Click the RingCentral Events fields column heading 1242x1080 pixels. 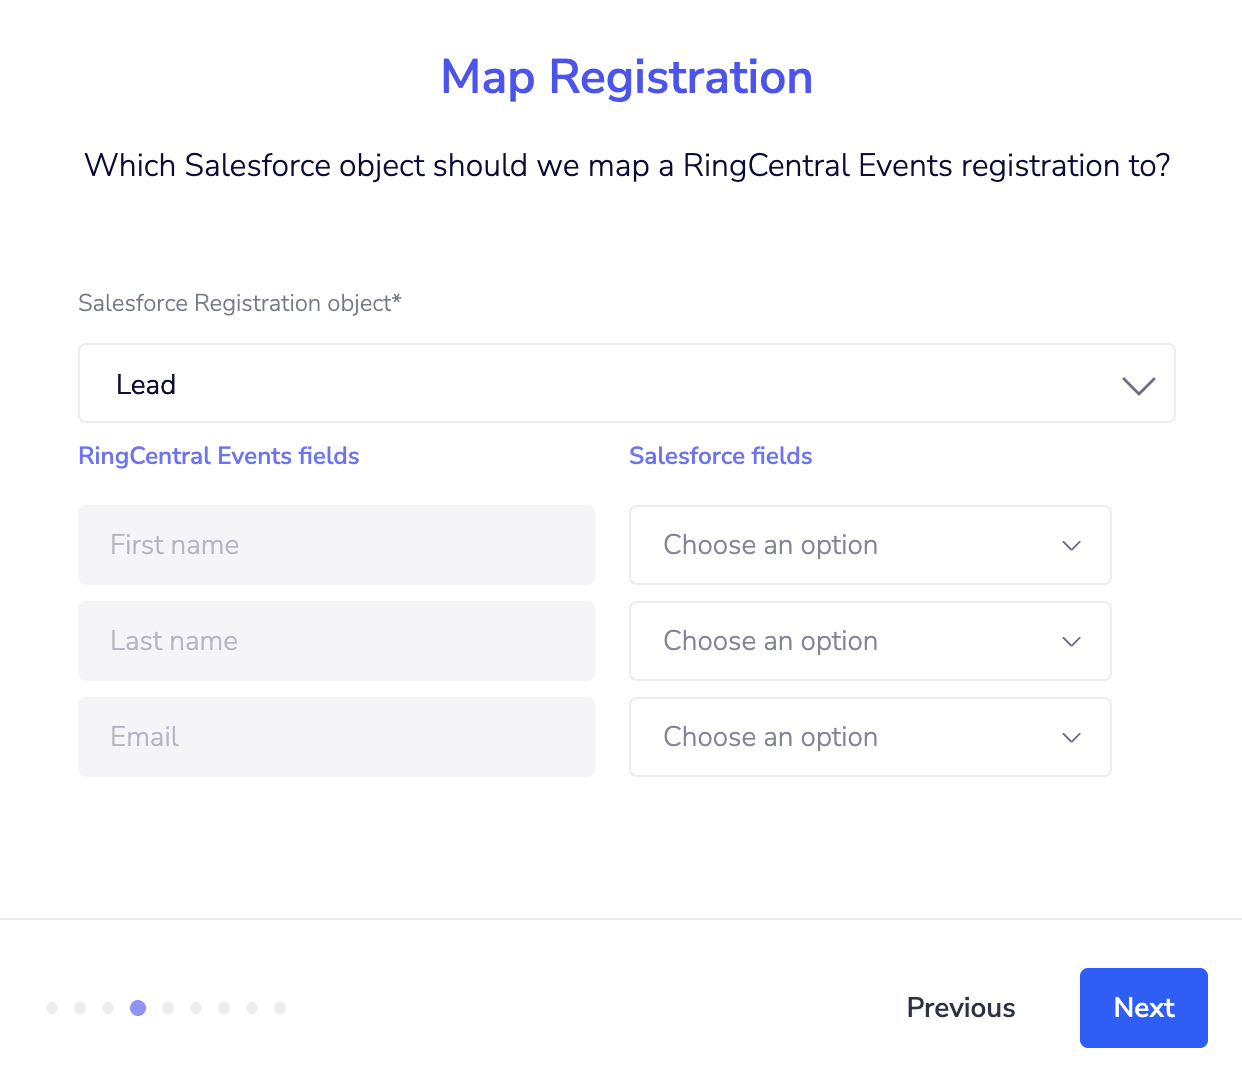[x=218, y=456]
